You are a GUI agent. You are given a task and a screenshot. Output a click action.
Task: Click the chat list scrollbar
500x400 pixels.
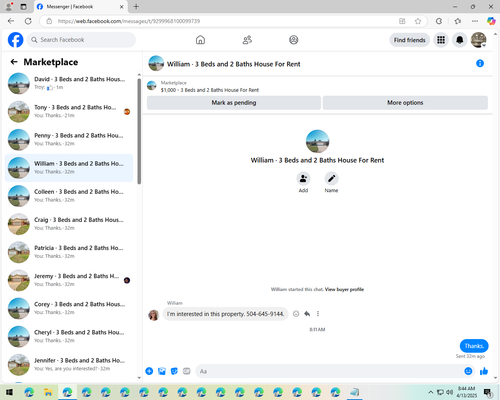tap(139, 131)
